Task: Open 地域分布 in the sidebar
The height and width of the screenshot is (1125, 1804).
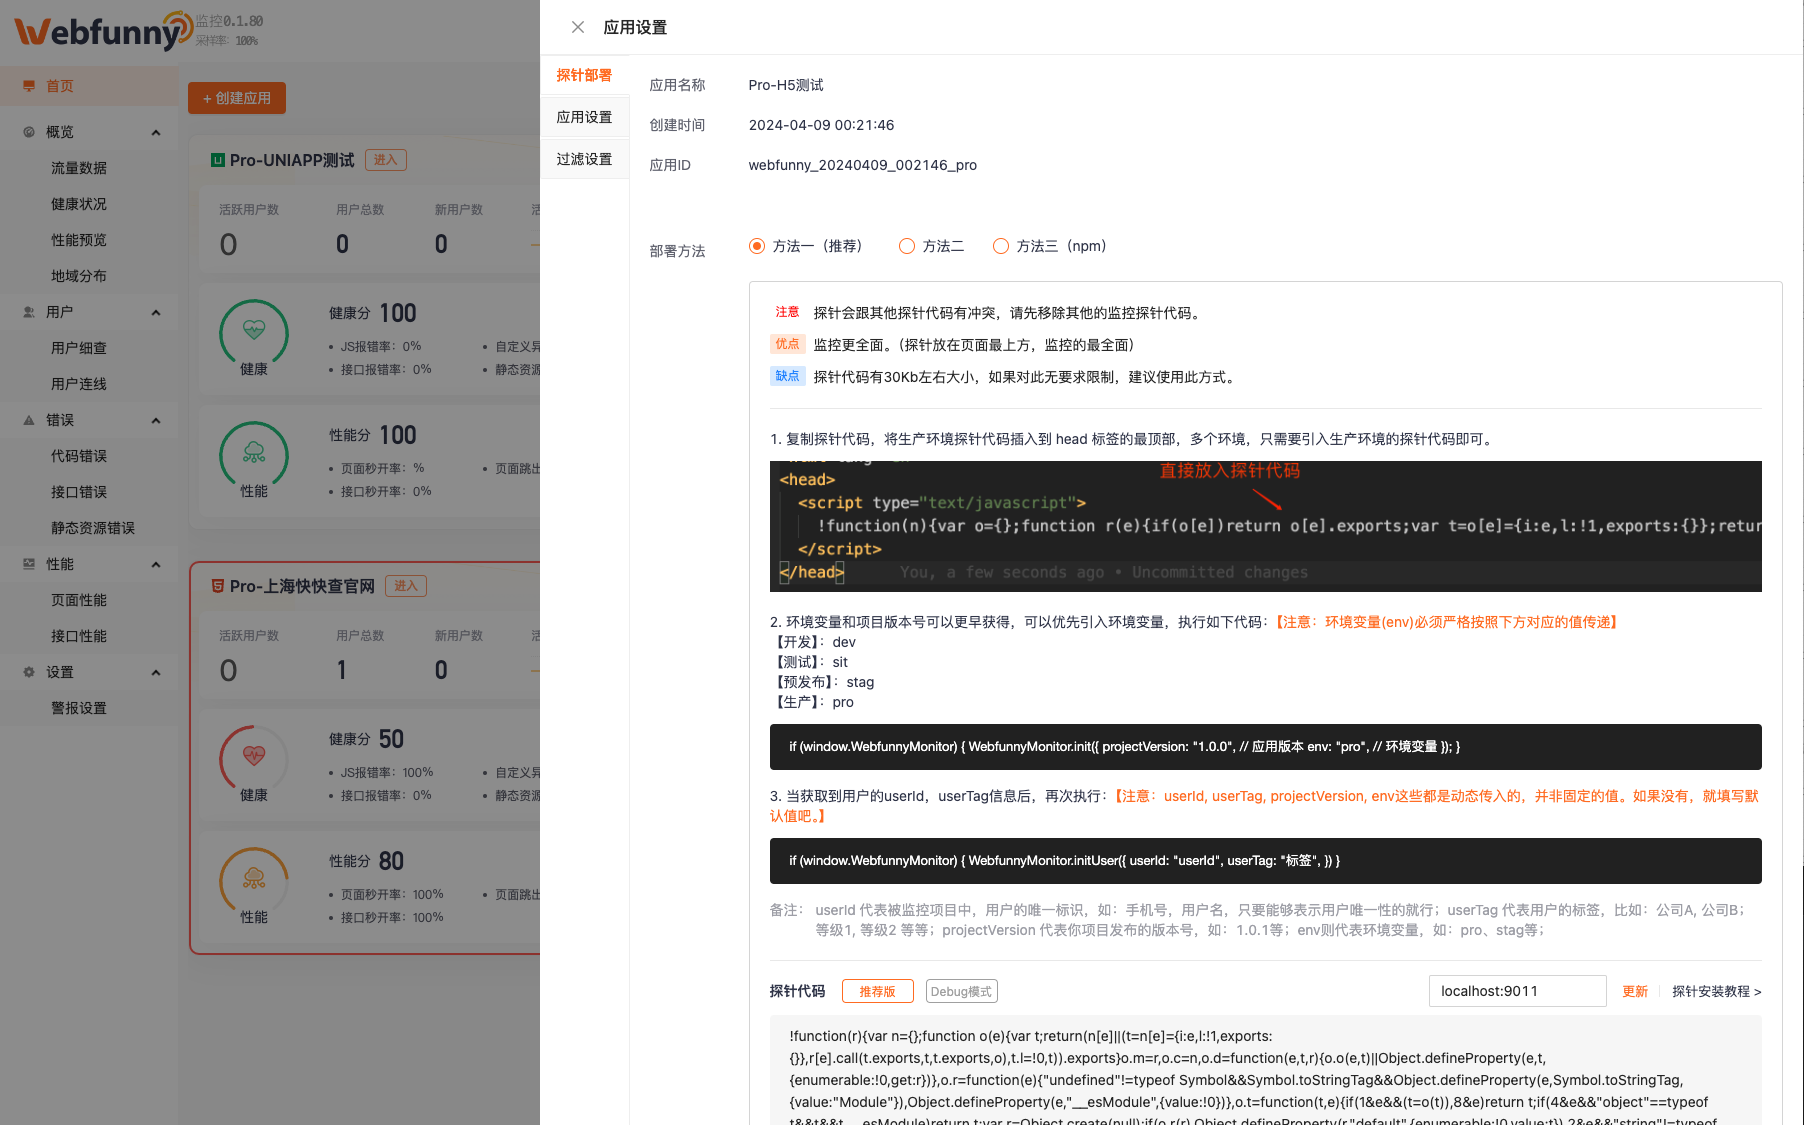Action: pos(79,276)
